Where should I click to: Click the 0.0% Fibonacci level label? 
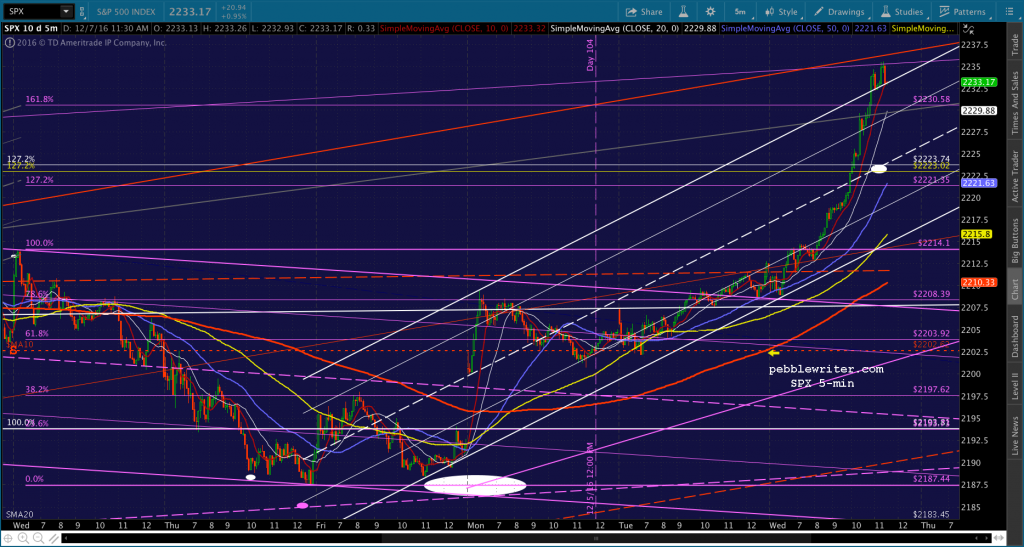pos(35,479)
